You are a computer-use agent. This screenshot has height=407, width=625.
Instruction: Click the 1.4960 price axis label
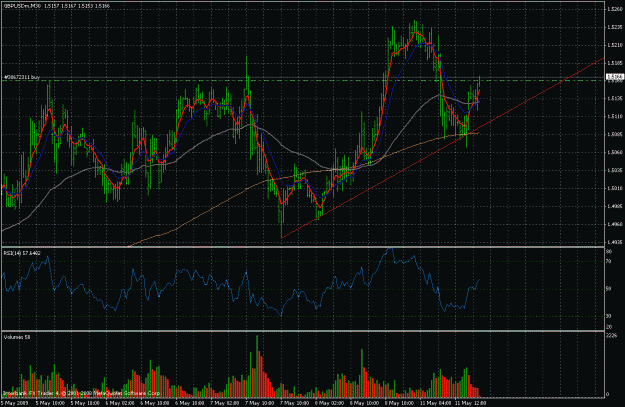[615, 224]
